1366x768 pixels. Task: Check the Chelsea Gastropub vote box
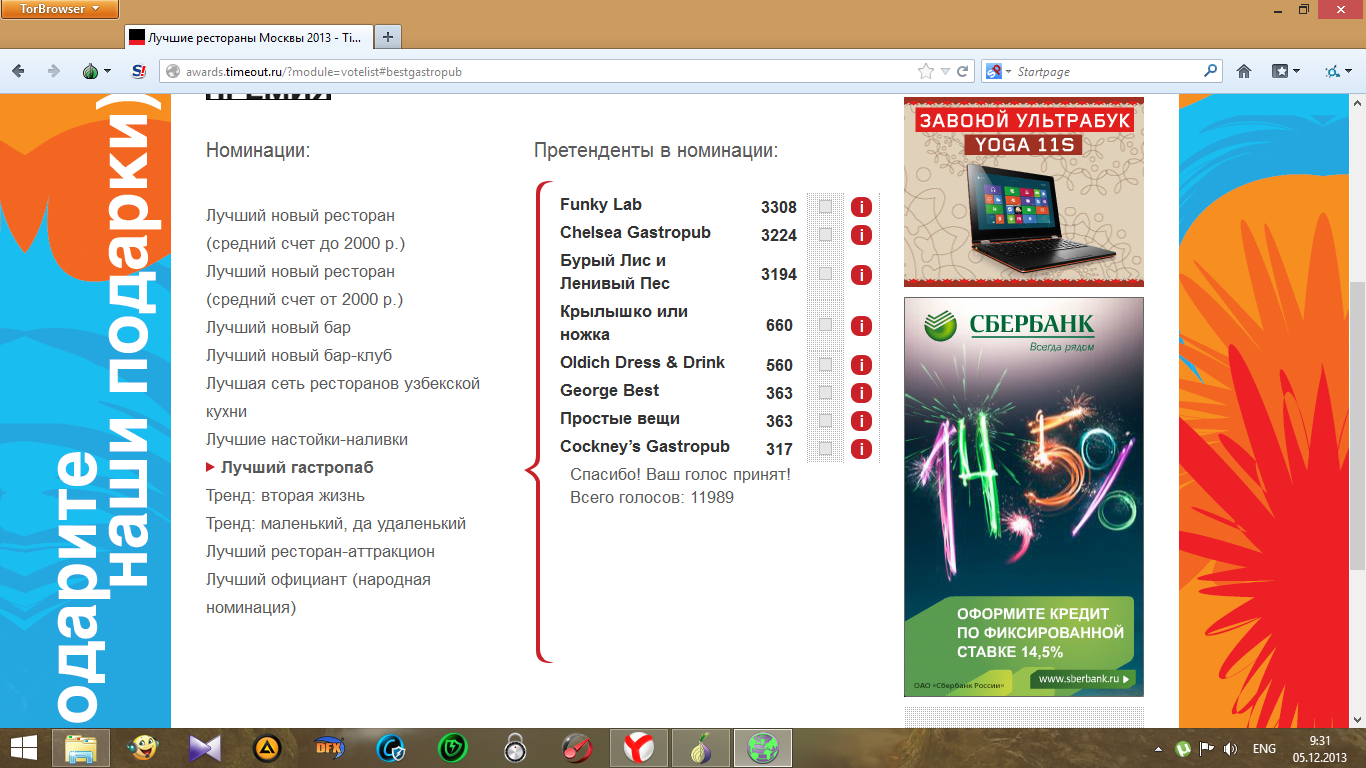(825, 235)
